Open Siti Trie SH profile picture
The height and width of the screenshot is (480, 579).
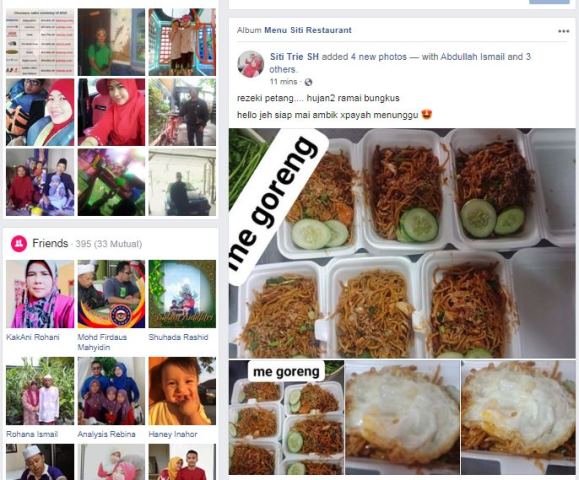(x=250, y=64)
